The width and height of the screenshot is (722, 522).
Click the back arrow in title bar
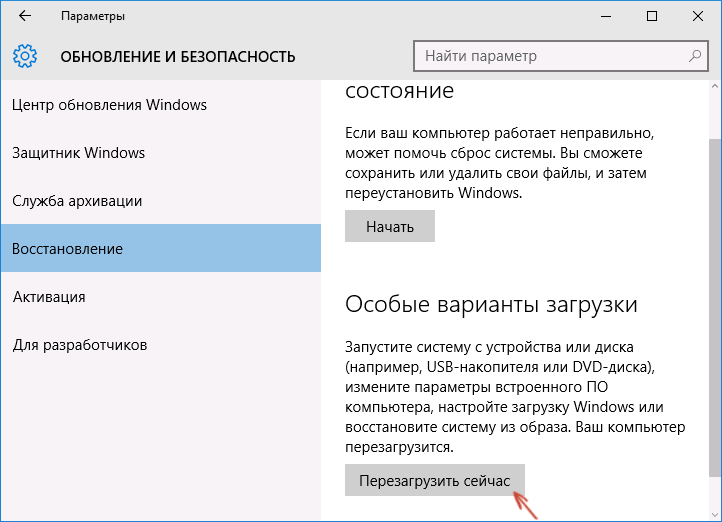(25, 16)
